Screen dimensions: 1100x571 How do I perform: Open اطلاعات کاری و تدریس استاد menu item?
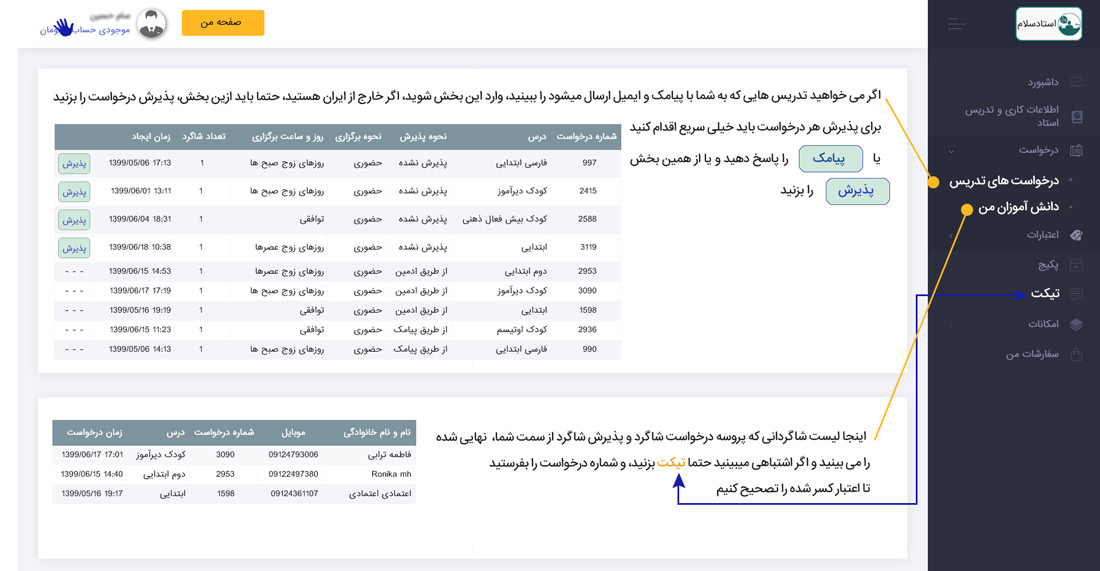1012,116
